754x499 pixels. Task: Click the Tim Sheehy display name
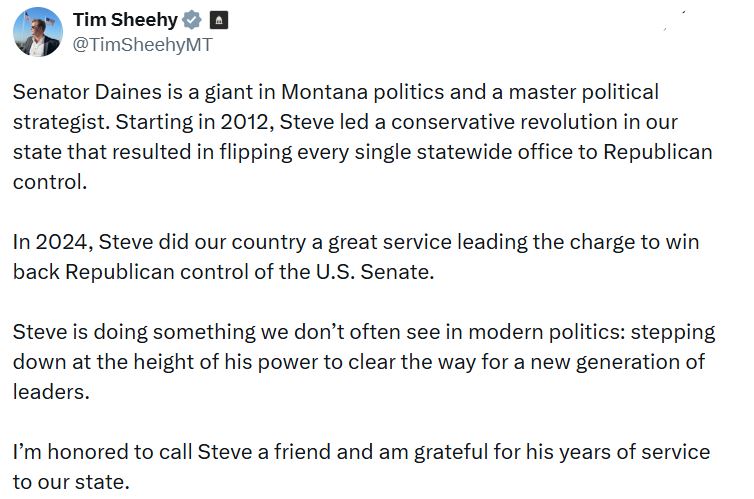tap(127, 19)
